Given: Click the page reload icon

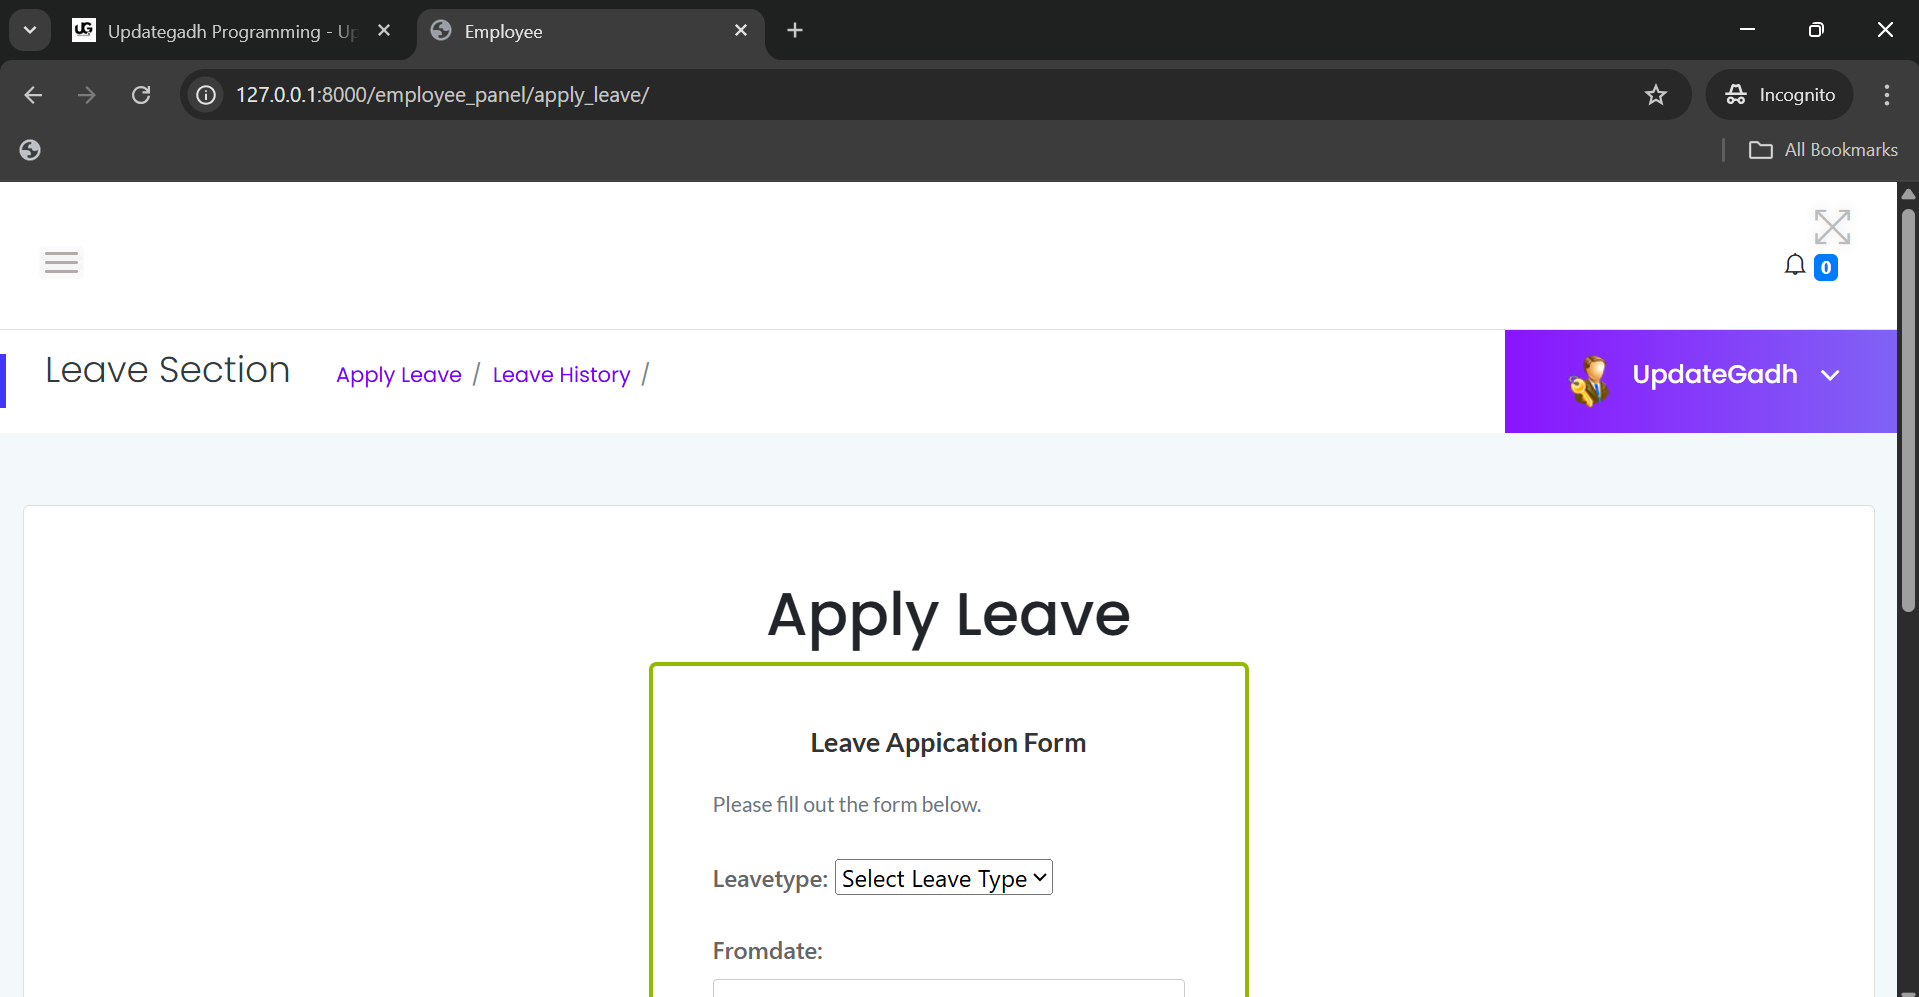Looking at the screenshot, I should click(x=141, y=94).
